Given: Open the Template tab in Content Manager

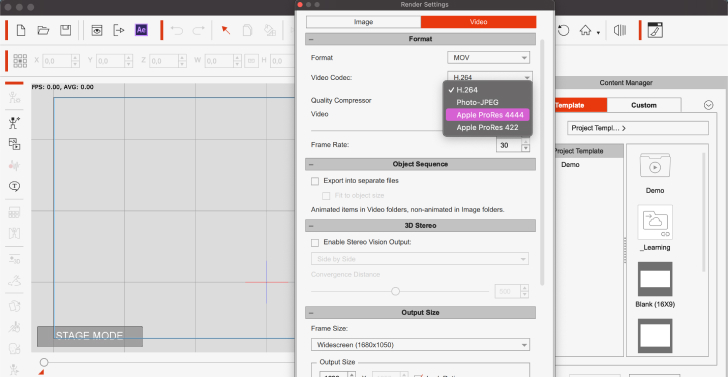Looking at the screenshot, I should point(581,105).
